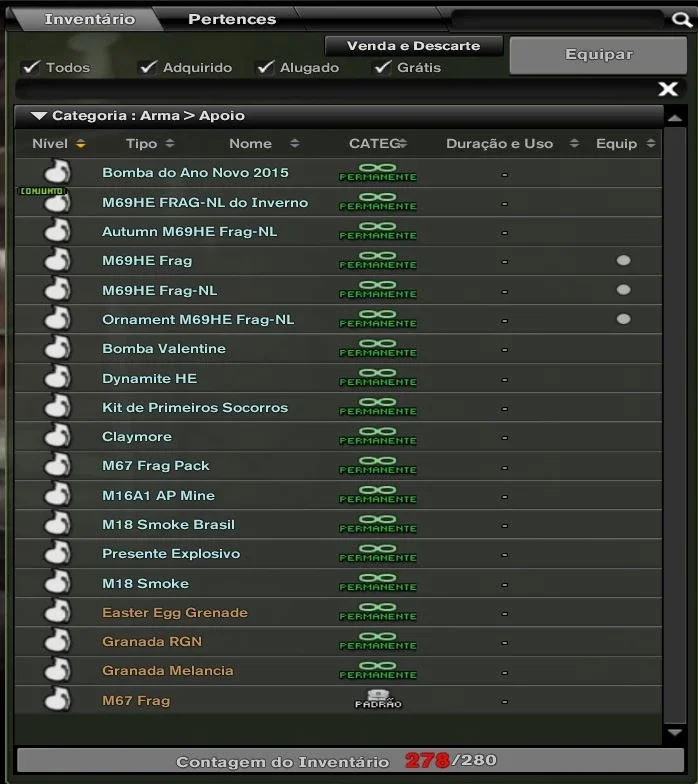Toggle the Todos filter checkbox
This screenshot has width=698, height=784.
[32, 66]
